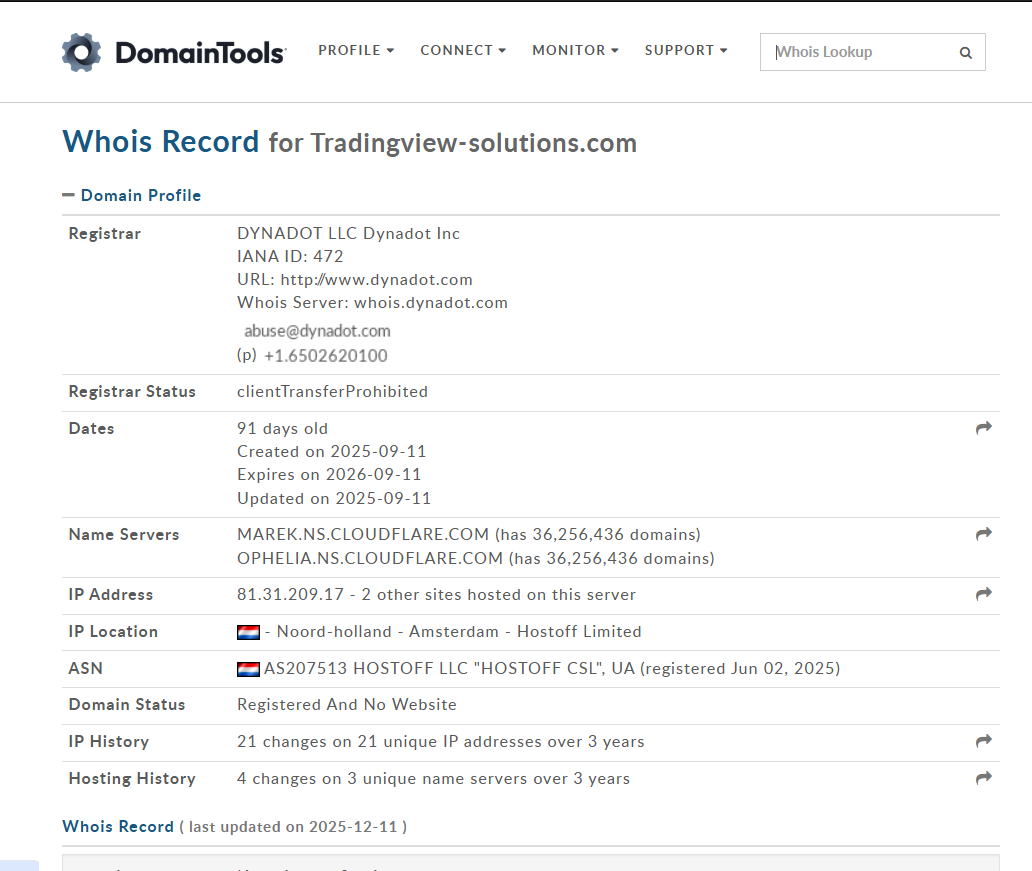
Task: Click the share arrow in Dates row
Action: (983, 428)
